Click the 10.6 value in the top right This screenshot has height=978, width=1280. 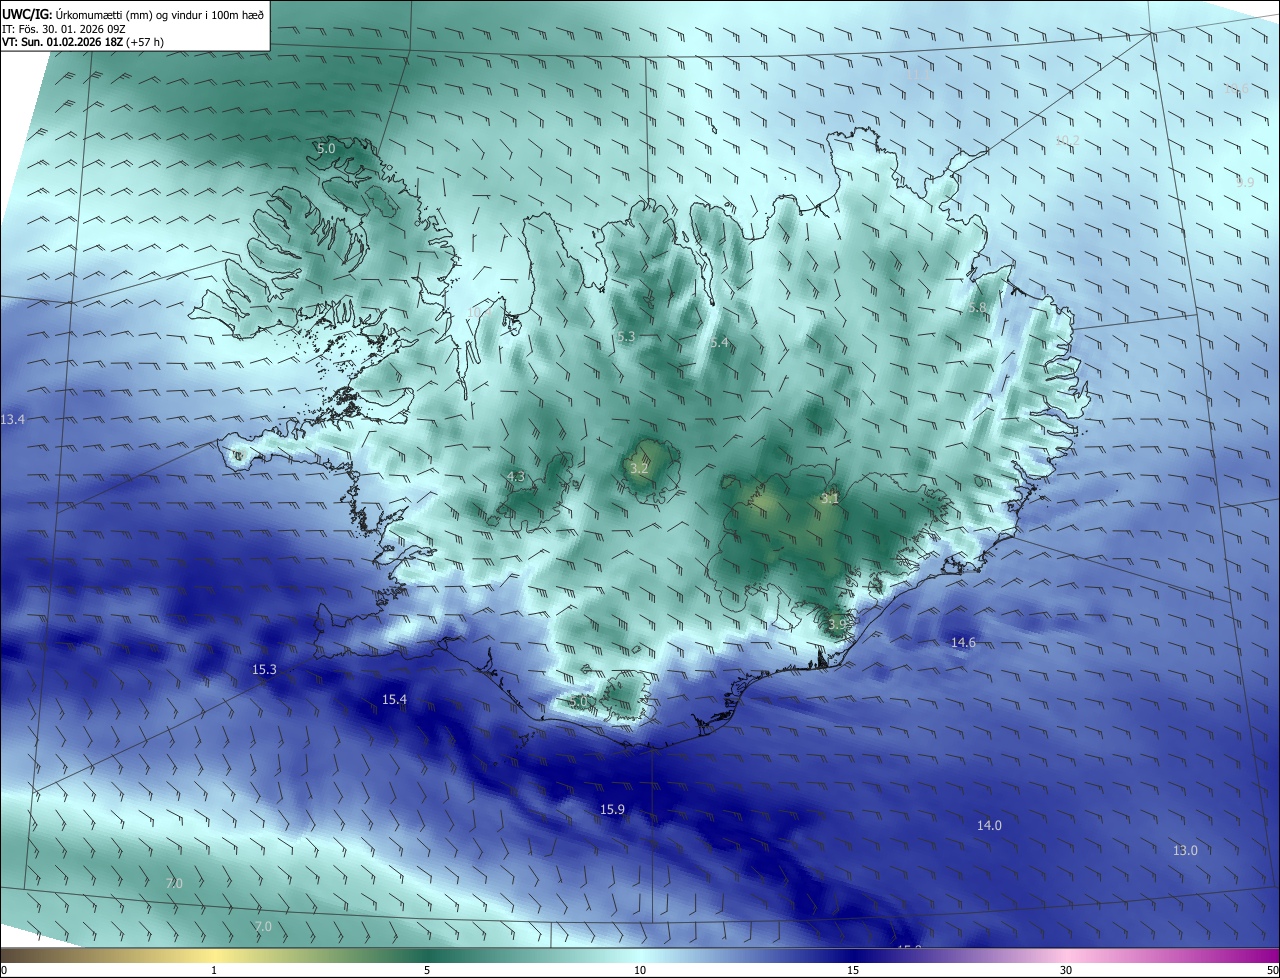click(1236, 89)
